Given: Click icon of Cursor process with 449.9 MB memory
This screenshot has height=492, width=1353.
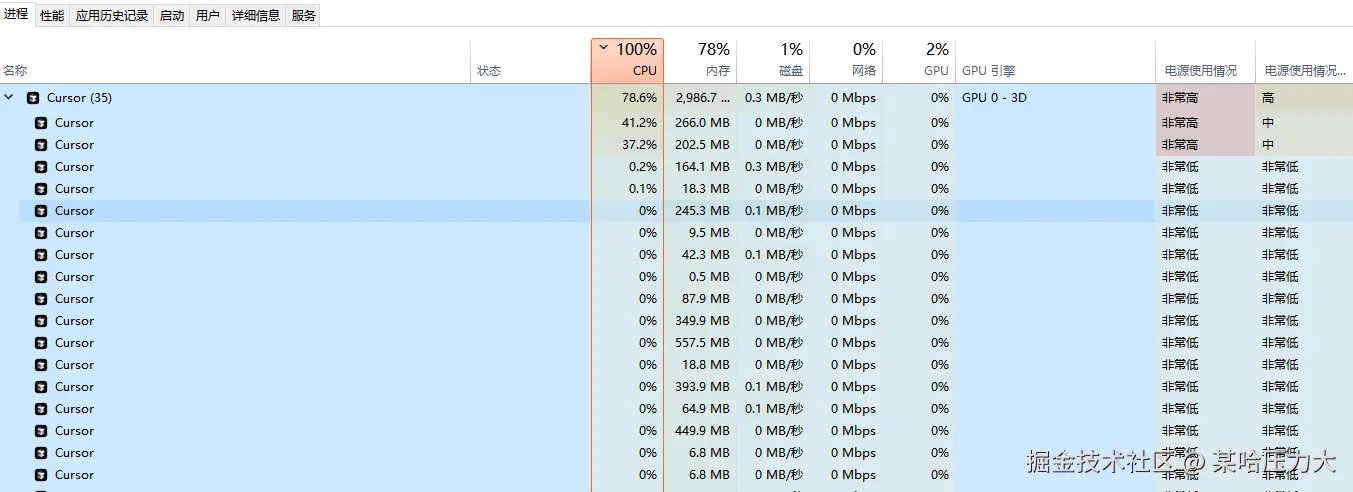Looking at the screenshot, I should coord(41,431).
